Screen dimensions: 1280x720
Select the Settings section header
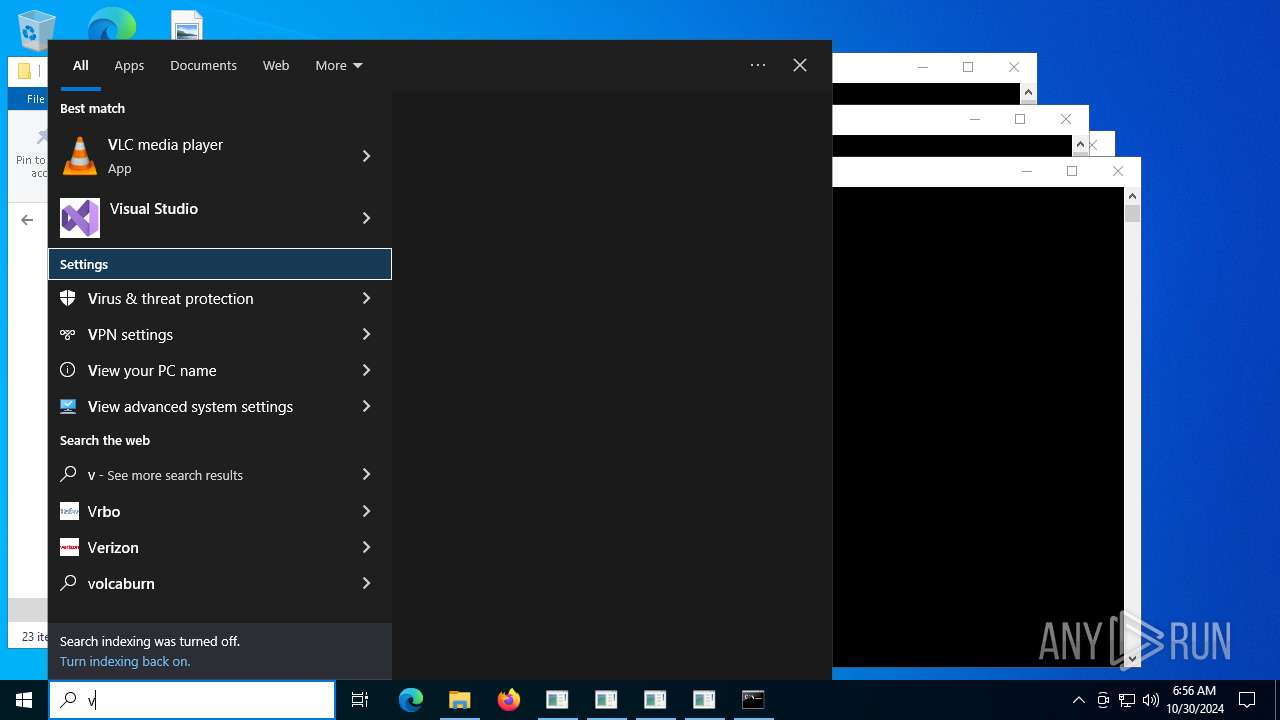coord(220,264)
